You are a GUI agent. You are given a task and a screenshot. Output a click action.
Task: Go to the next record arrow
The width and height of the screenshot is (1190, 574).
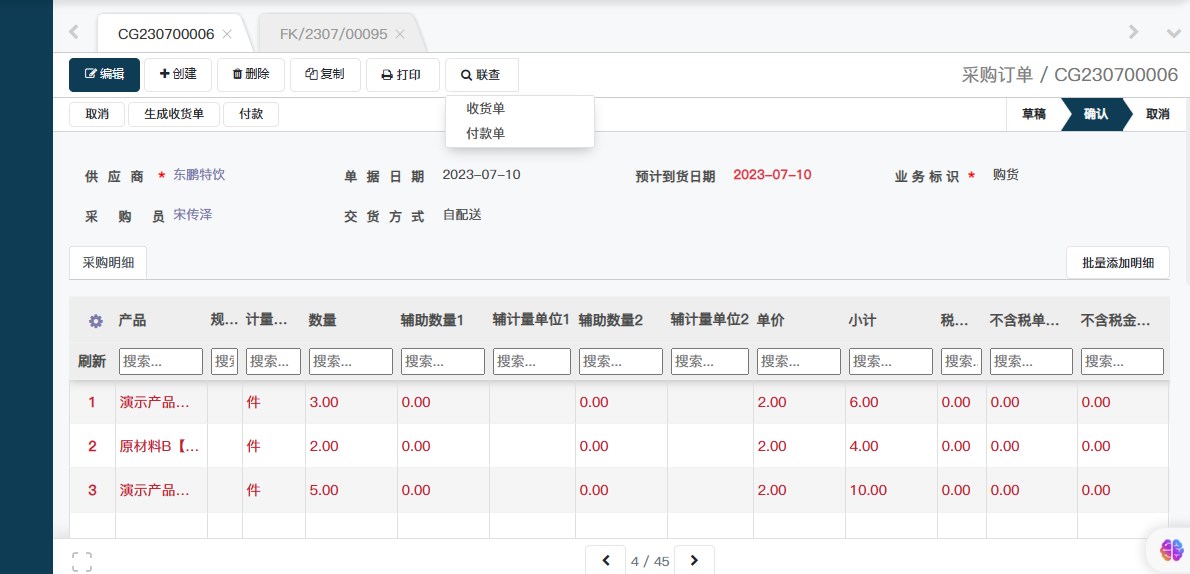[694, 561]
